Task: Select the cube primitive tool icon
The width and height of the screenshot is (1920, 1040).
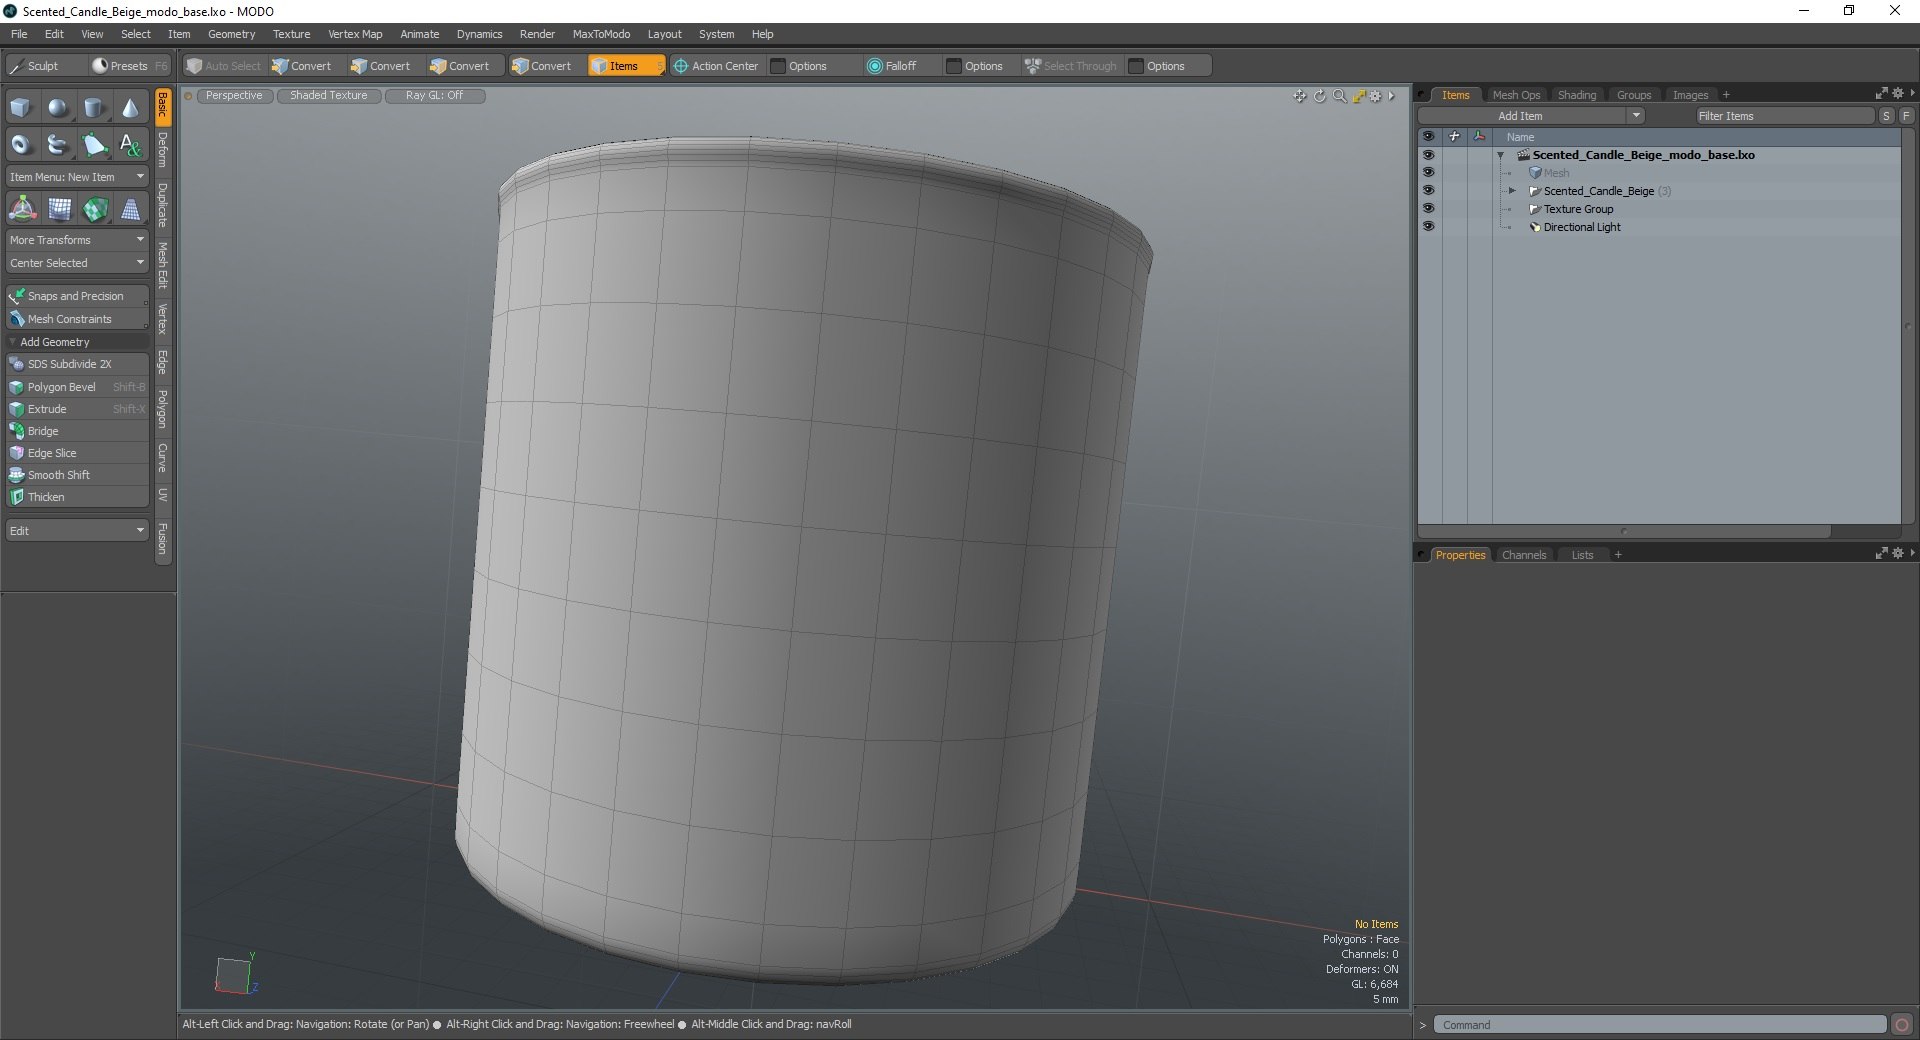Action: pyautogui.click(x=21, y=108)
